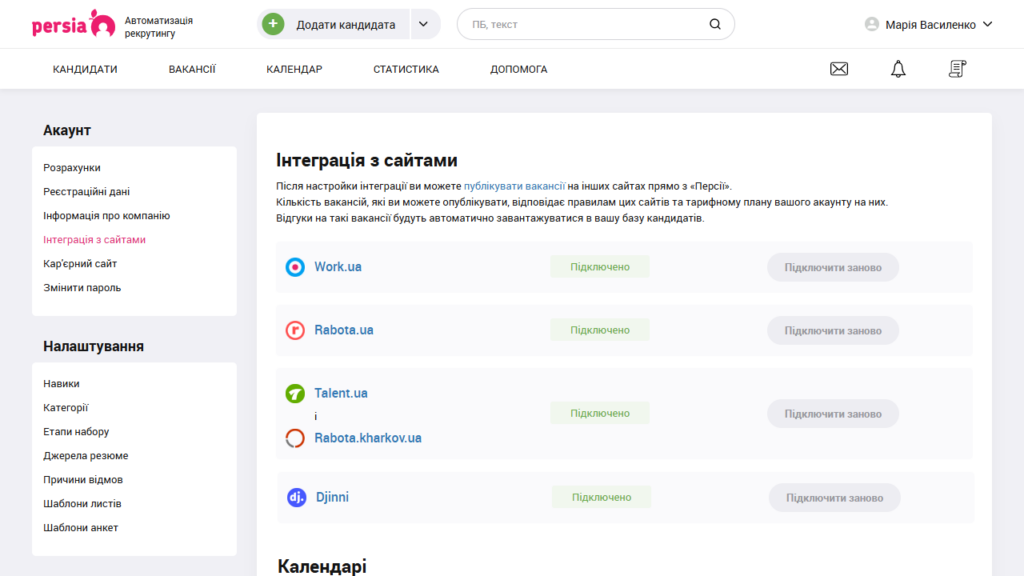Open the Djinni link
This screenshot has height=576, width=1024.
pyautogui.click(x=332, y=497)
